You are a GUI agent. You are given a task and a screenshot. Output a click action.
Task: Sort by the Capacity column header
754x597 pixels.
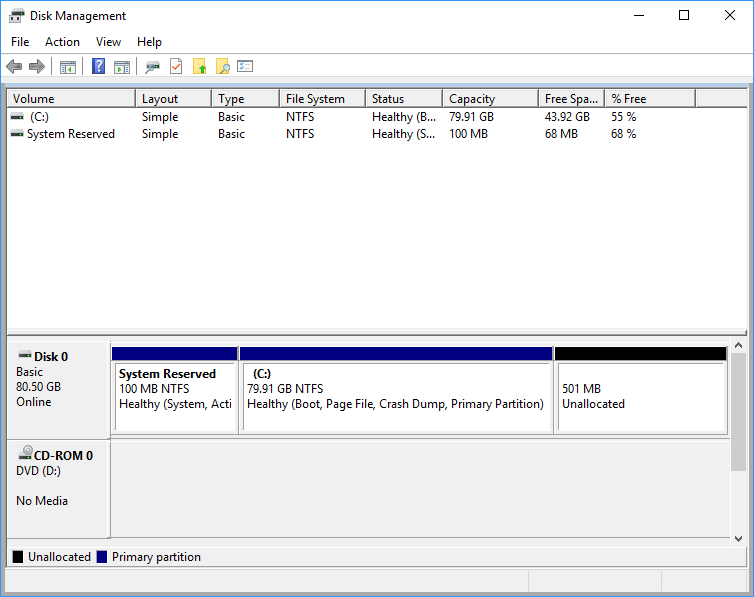tap(490, 99)
